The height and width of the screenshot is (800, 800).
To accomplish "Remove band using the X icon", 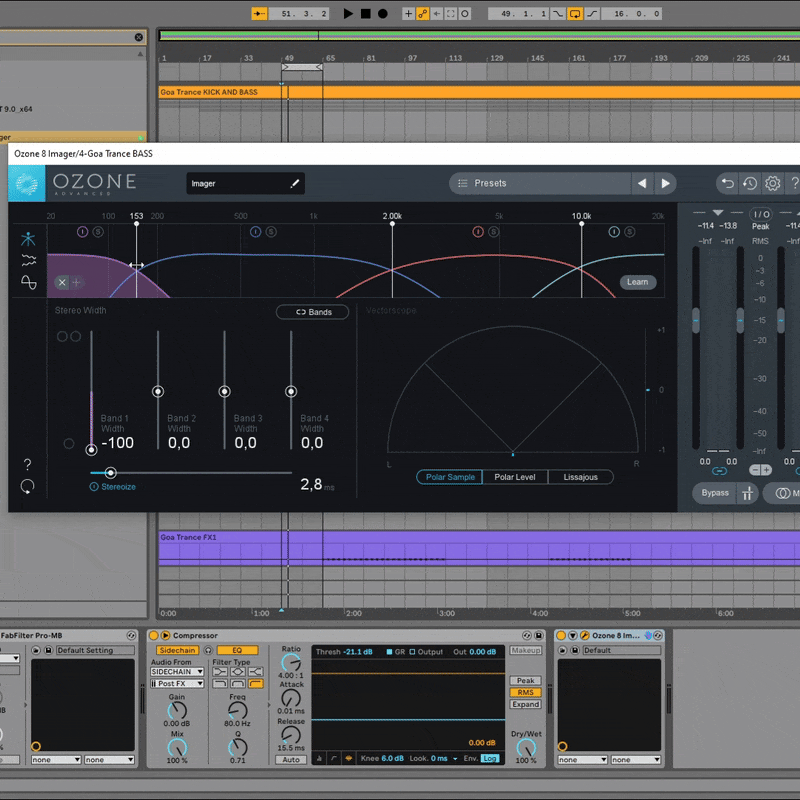I will (62, 283).
